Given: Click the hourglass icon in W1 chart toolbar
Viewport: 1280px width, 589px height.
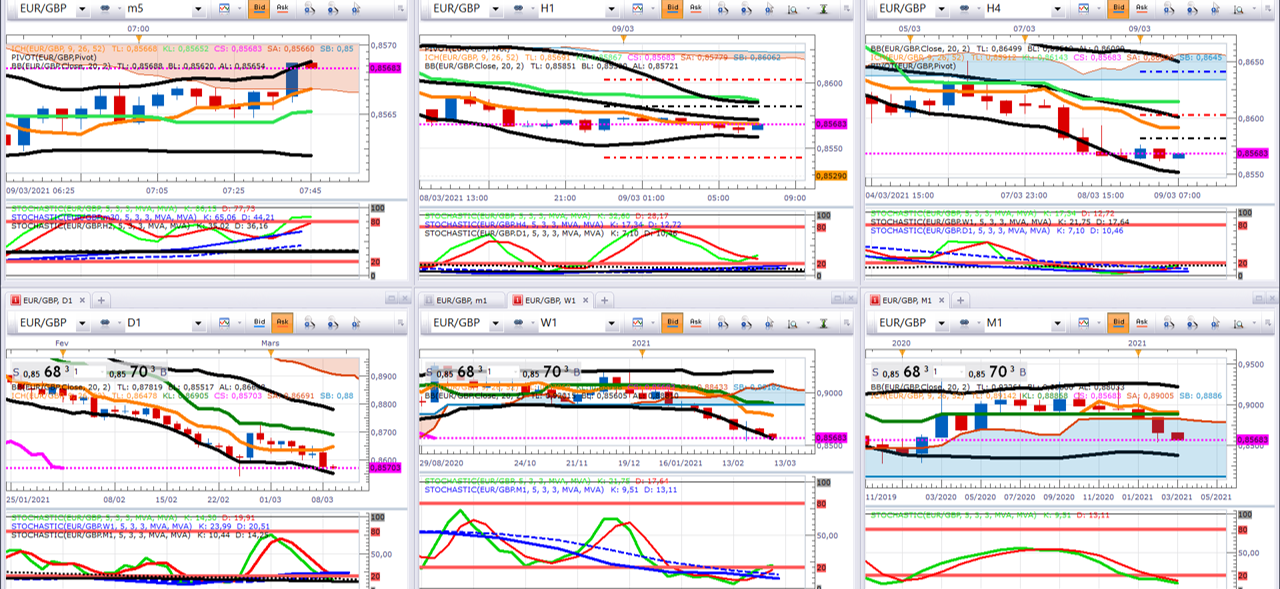Looking at the screenshot, I should coord(823,322).
